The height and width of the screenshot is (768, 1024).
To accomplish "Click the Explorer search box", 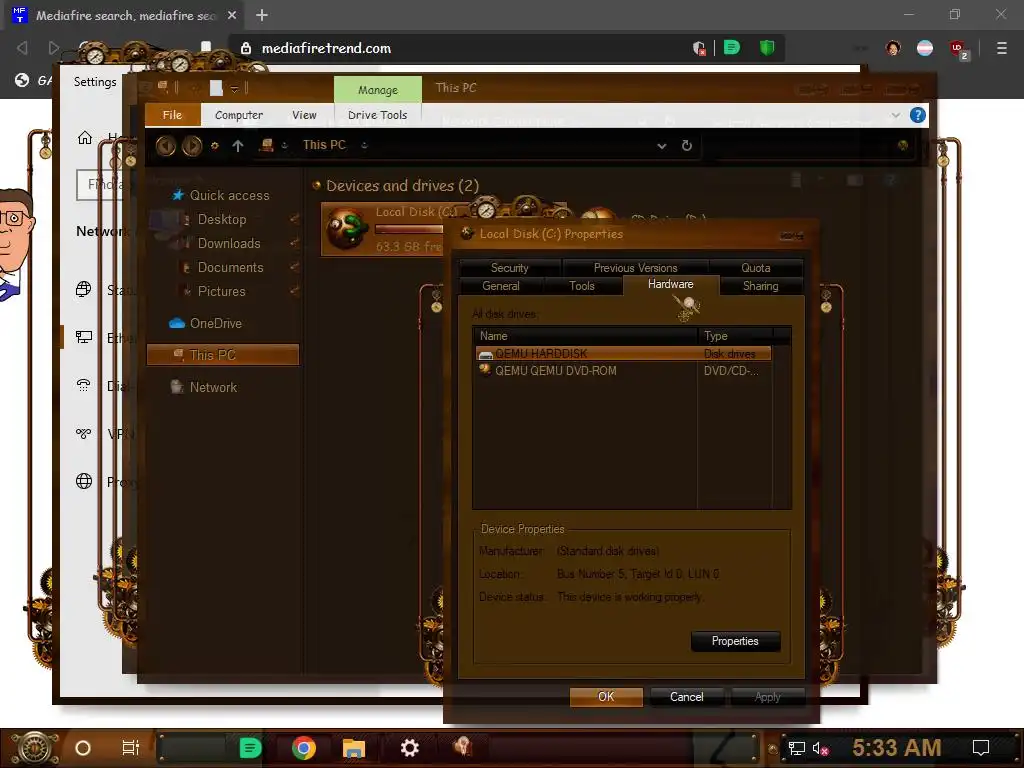I will coord(810,146).
